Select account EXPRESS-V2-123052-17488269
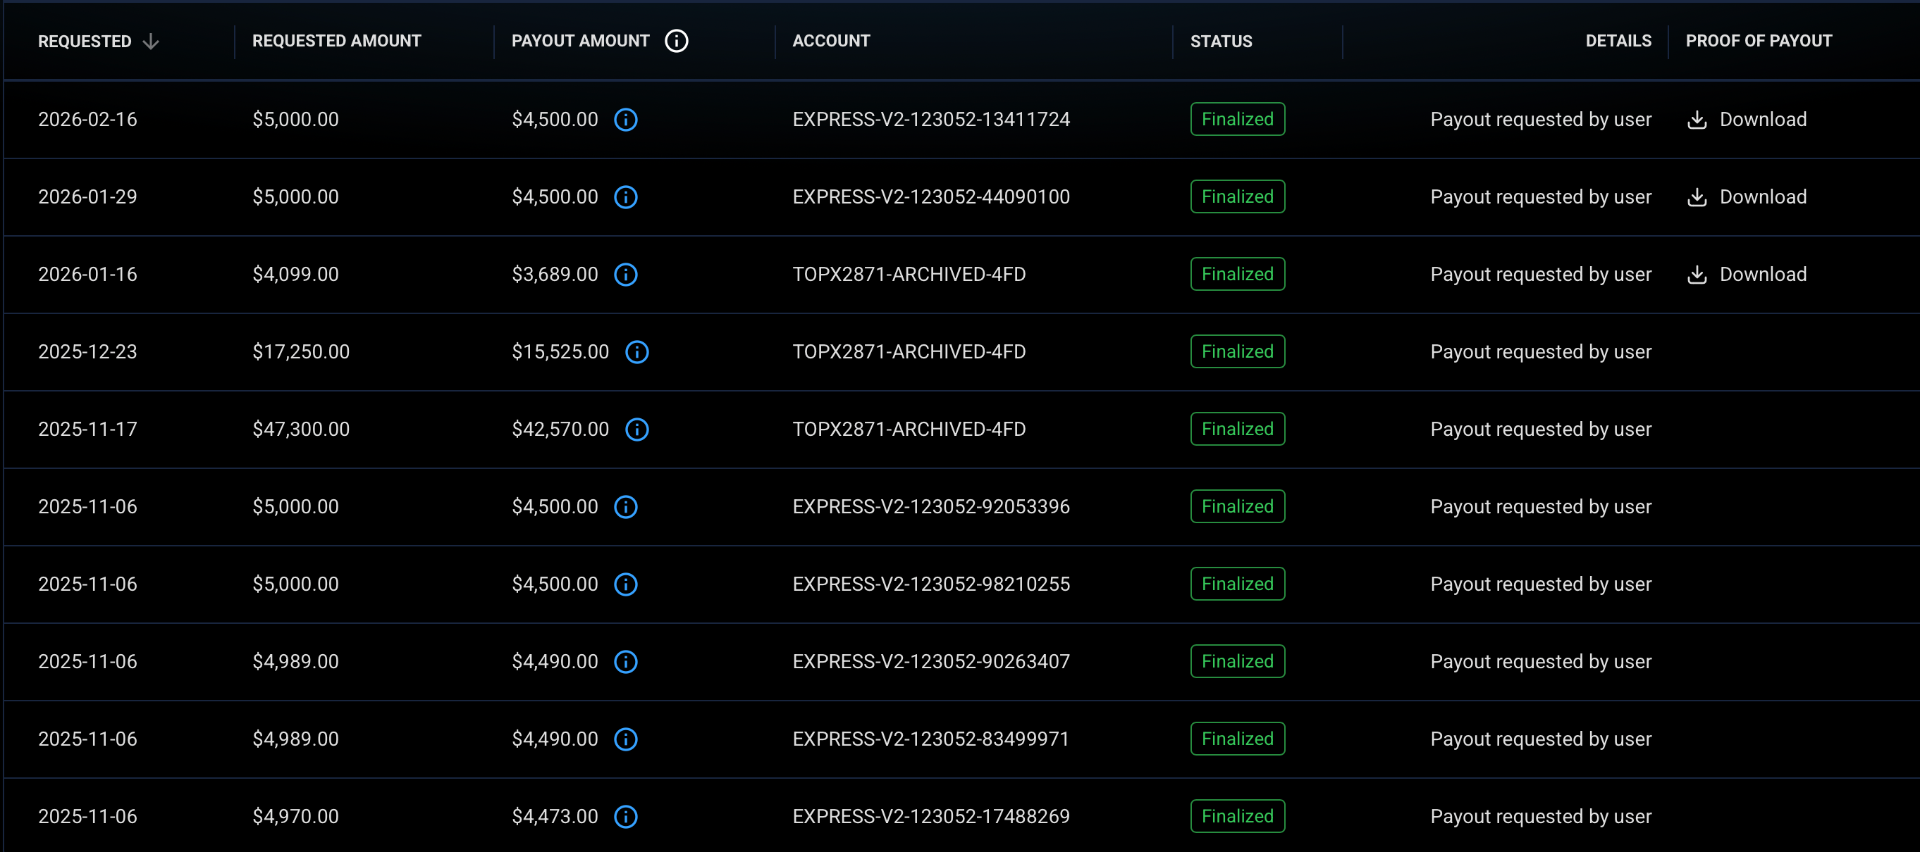The width and height of the screenshot is (1920, 852). pyautogui.click(x=931, y=817)
